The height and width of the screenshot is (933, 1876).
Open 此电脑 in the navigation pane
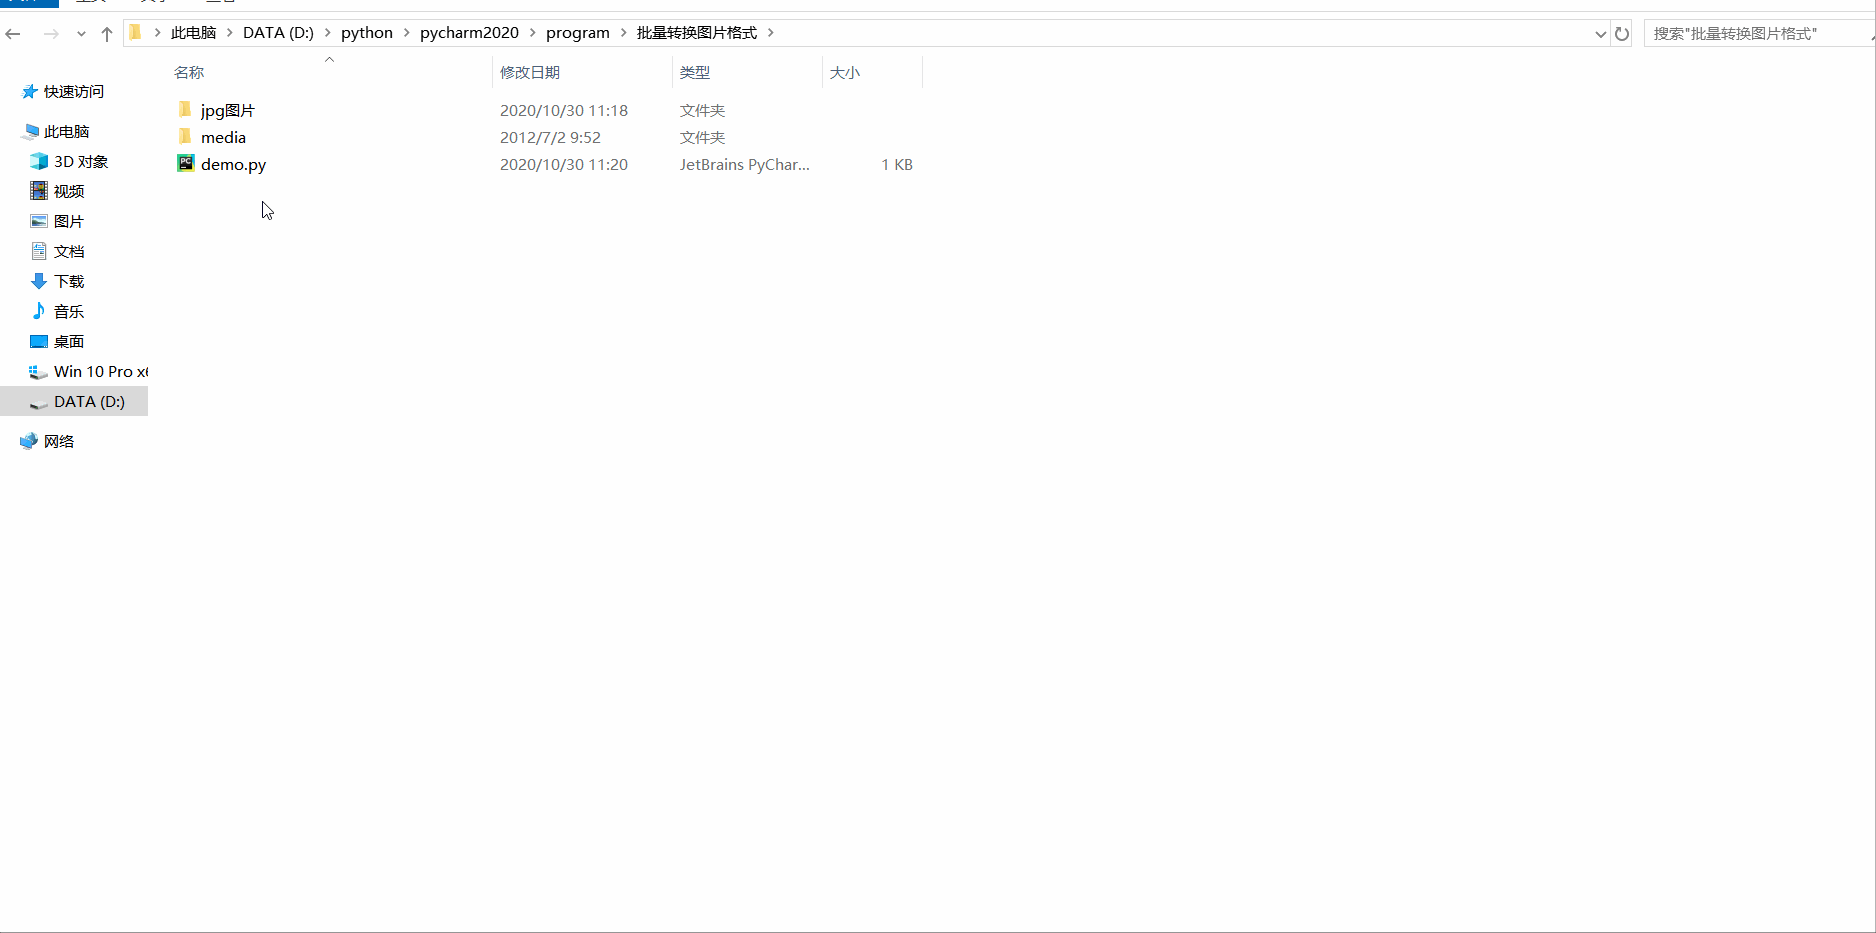click(x=67, y=131)
